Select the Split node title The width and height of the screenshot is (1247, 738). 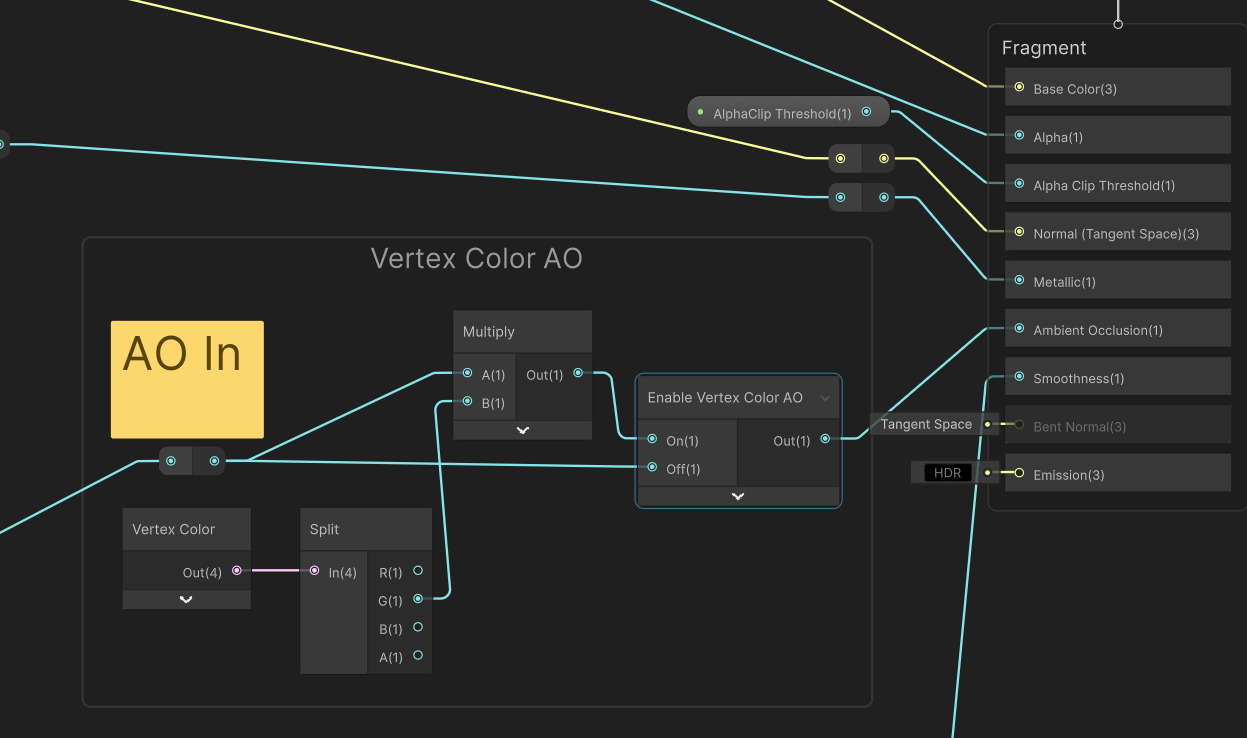(324, 529)
